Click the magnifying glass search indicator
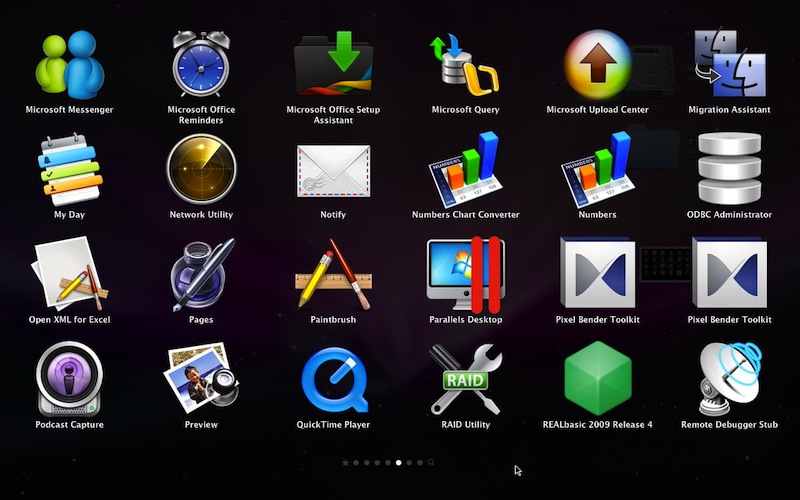Viewport: 800px width, 500px height. point(432,463)
